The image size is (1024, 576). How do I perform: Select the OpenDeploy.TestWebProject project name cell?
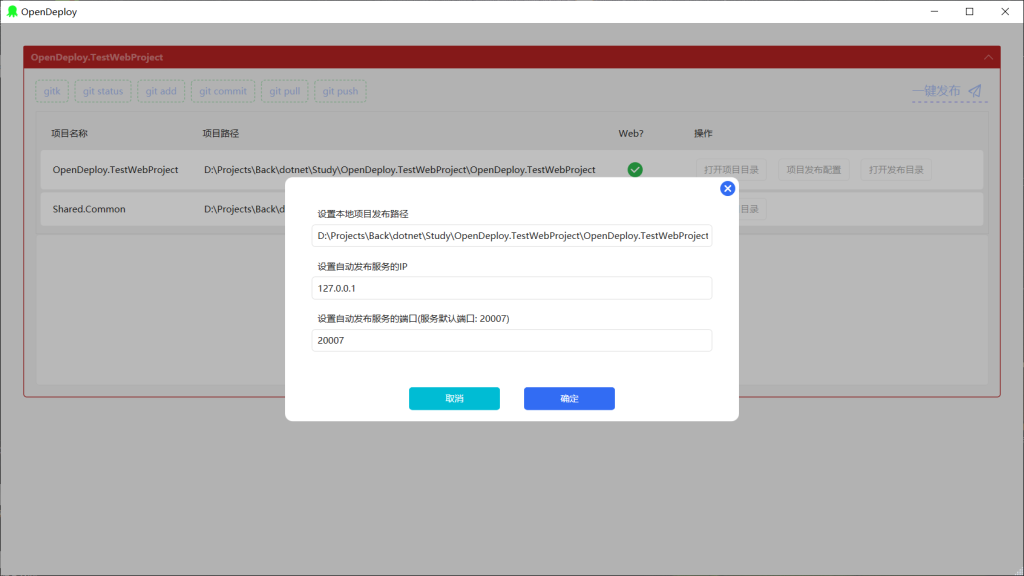[116, 170]
